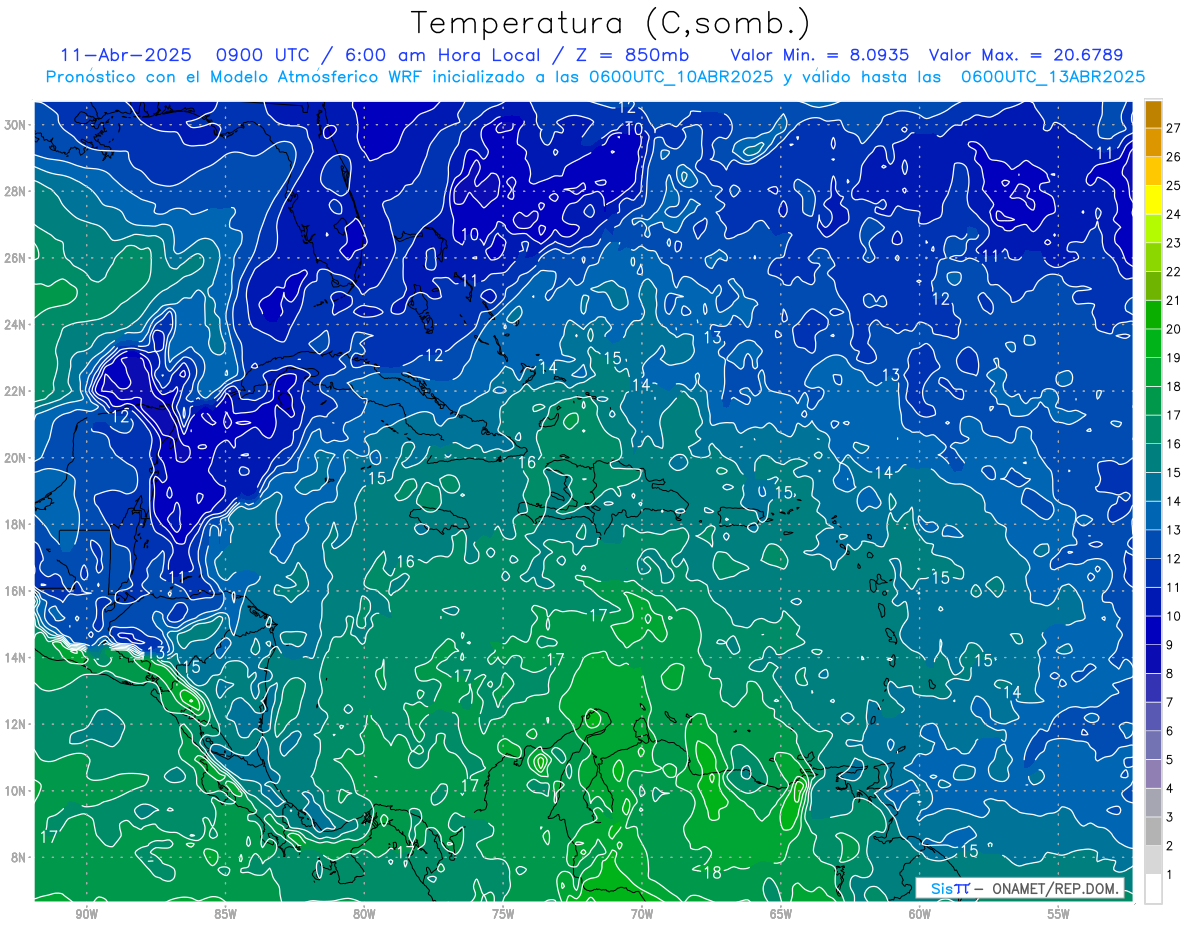This screenshot has width=1200, height=927.
Task: Click the '14N' latitude axis label
Action: coord(14,658)
